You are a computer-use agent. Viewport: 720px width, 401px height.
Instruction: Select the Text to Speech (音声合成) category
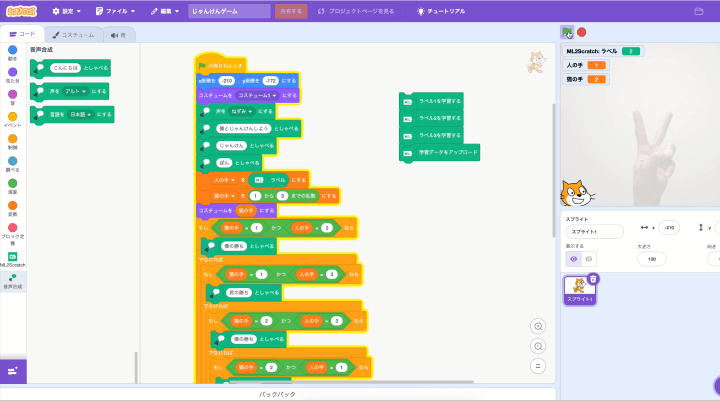click(x=12, y=282)
